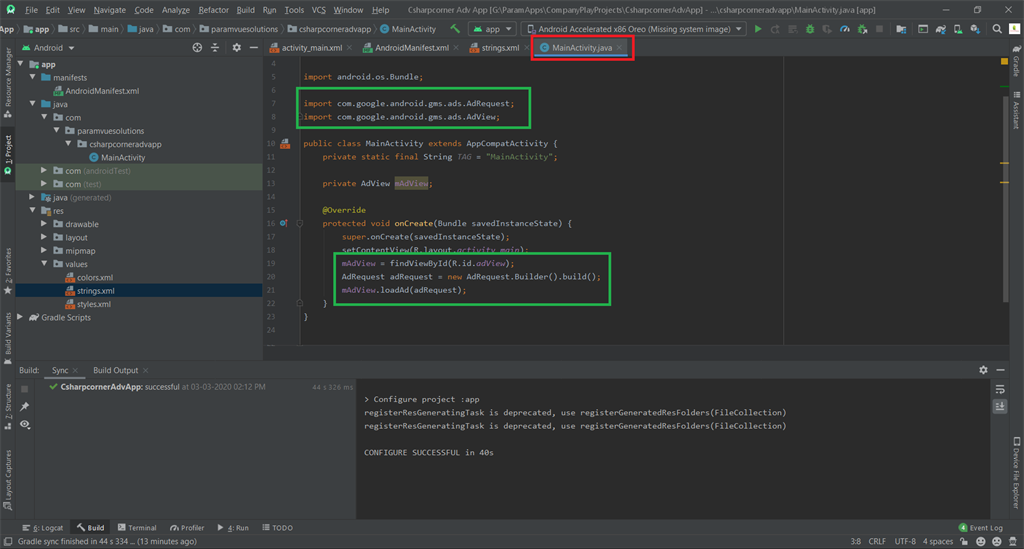Viewport: 1024px width, 549px height.
Task: Open the Device File Explorer side tab
Action: pos(1017,472)
